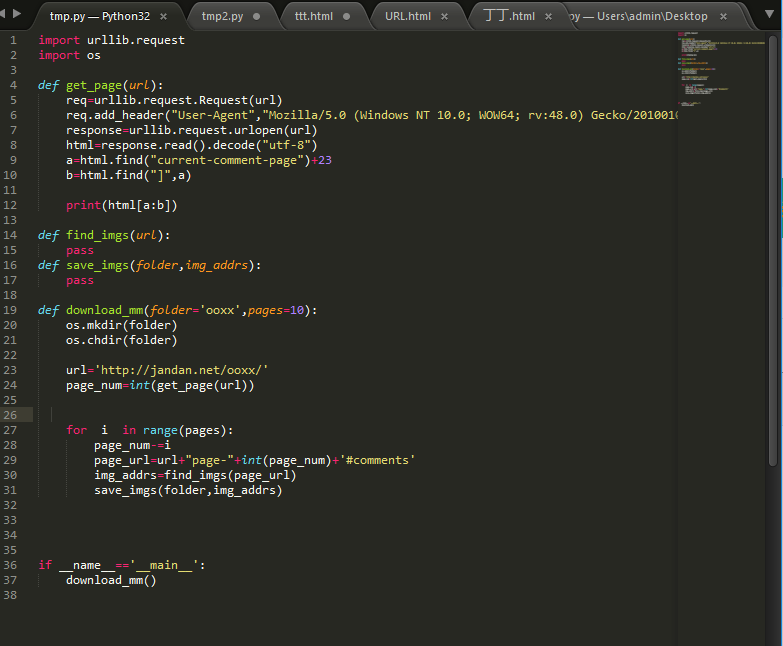Click the right tab scroll arrow
The height and width of the screenshot is (646, 783).
[x=17, y=13]
